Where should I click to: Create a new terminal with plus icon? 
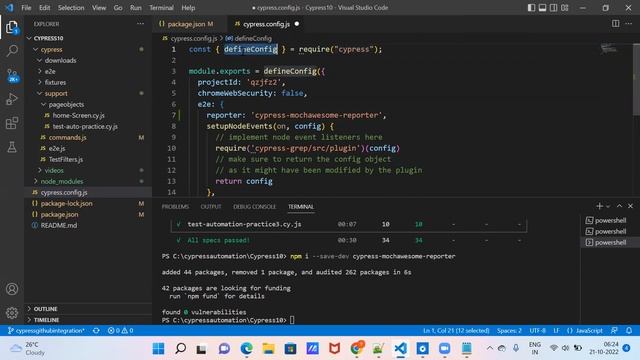coord(599,206)
